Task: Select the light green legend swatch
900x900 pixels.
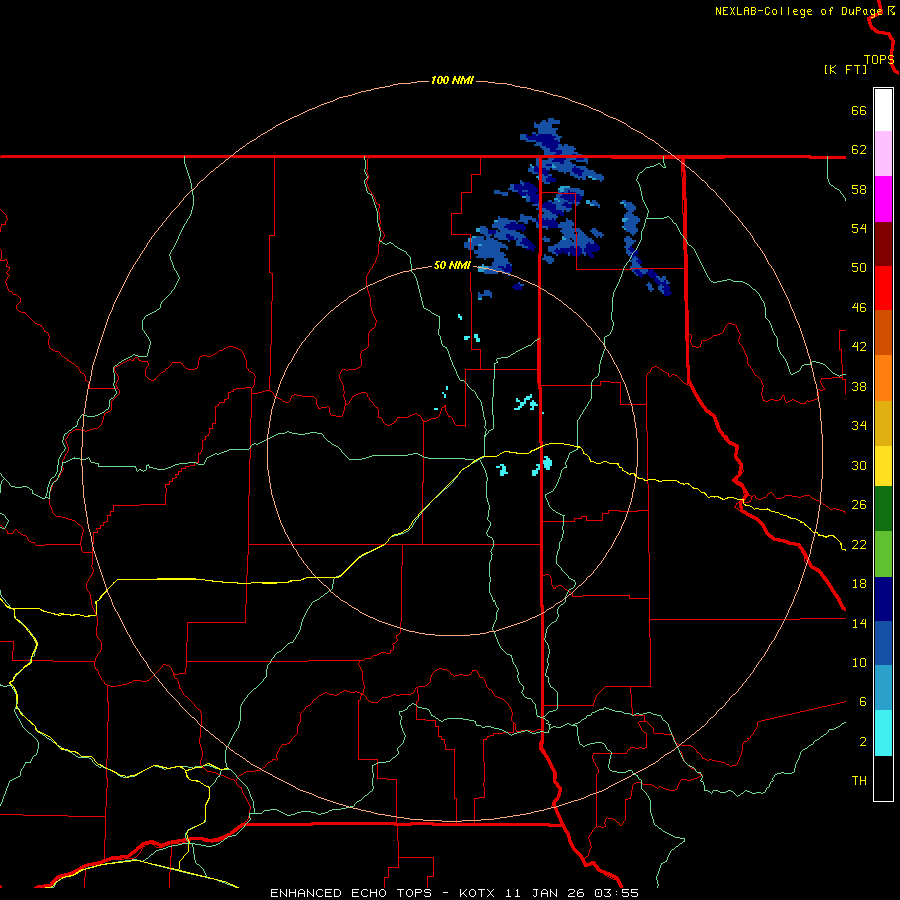Action: click(883, 554)
